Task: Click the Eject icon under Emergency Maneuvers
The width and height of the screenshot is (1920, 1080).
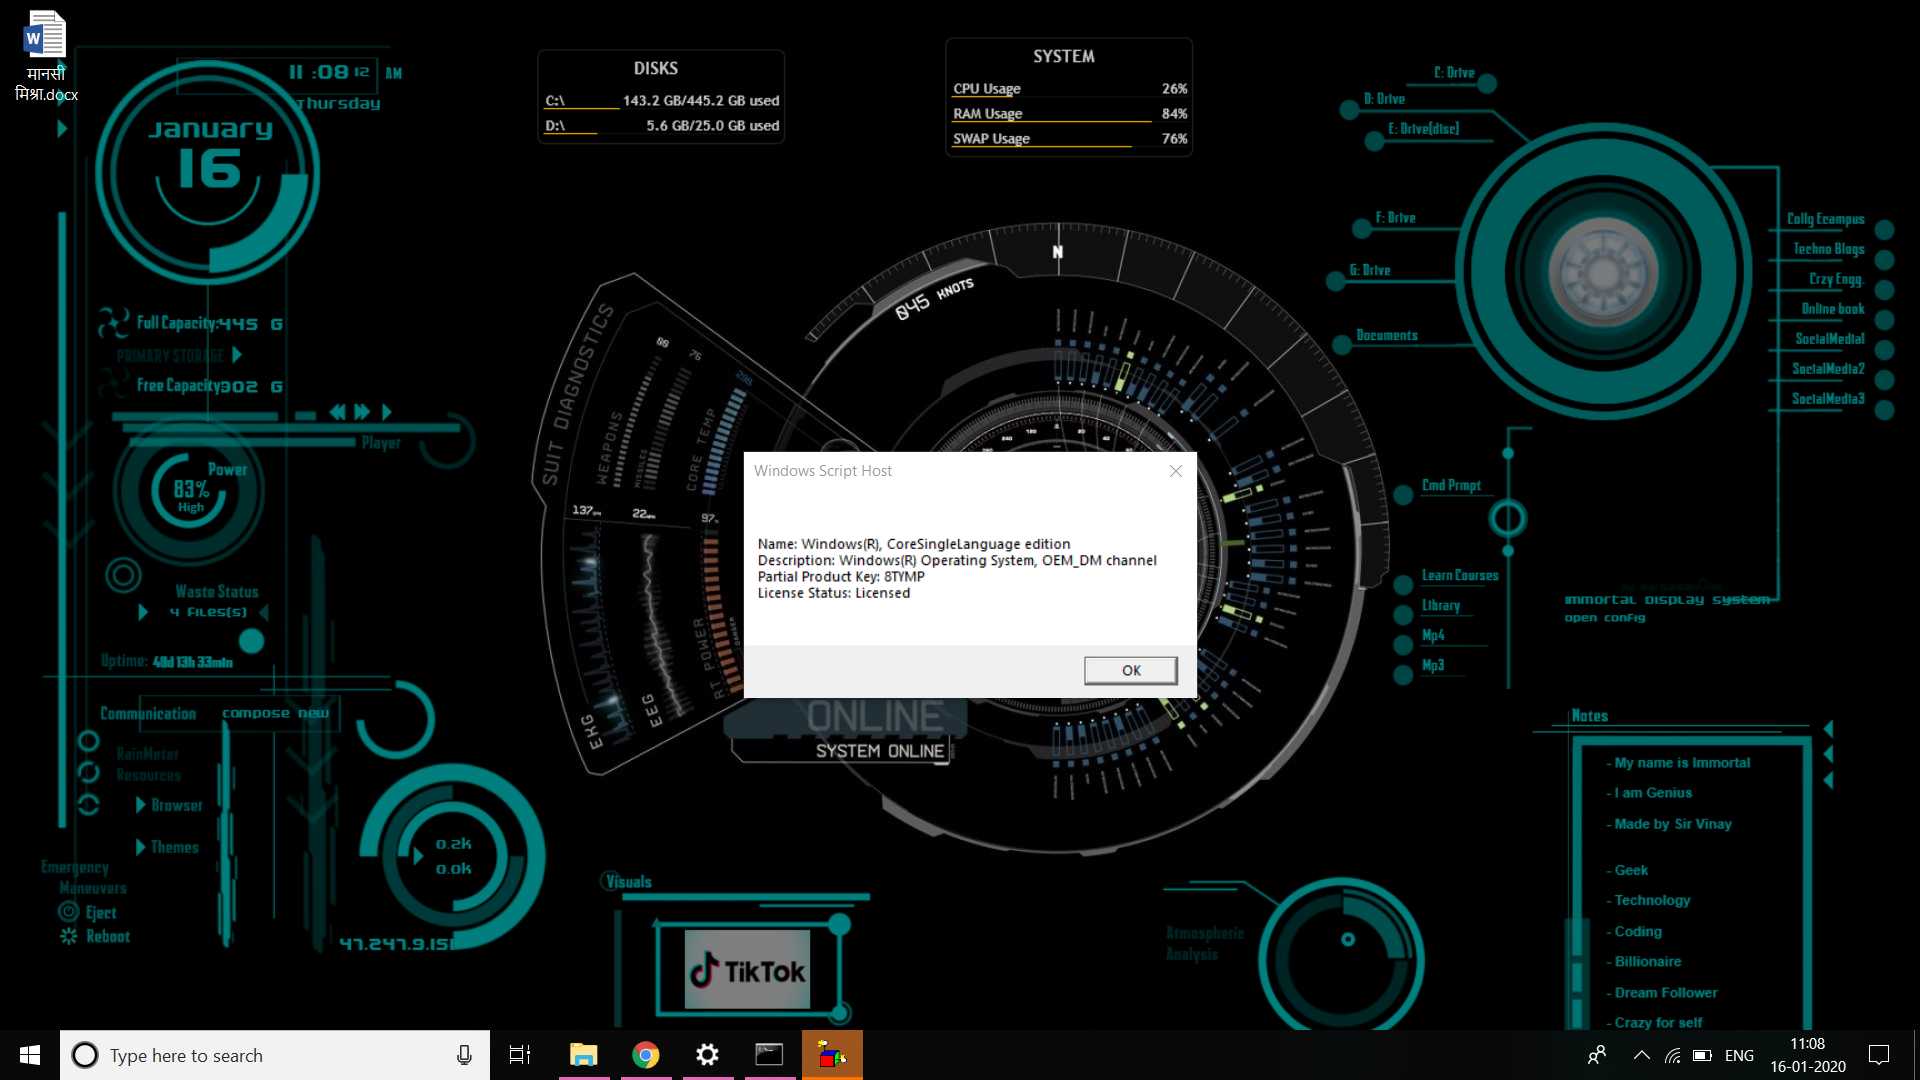Action: pos(68,911)
